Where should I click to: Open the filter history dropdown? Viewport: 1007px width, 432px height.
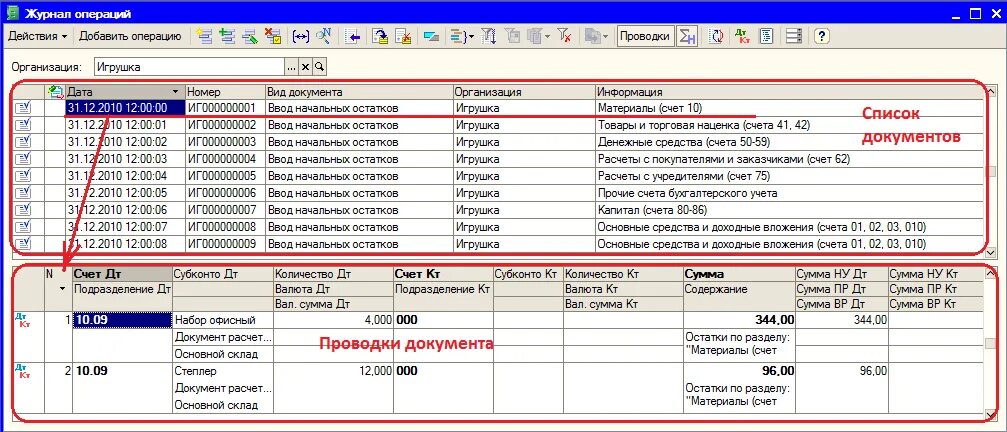coord(538,37)
